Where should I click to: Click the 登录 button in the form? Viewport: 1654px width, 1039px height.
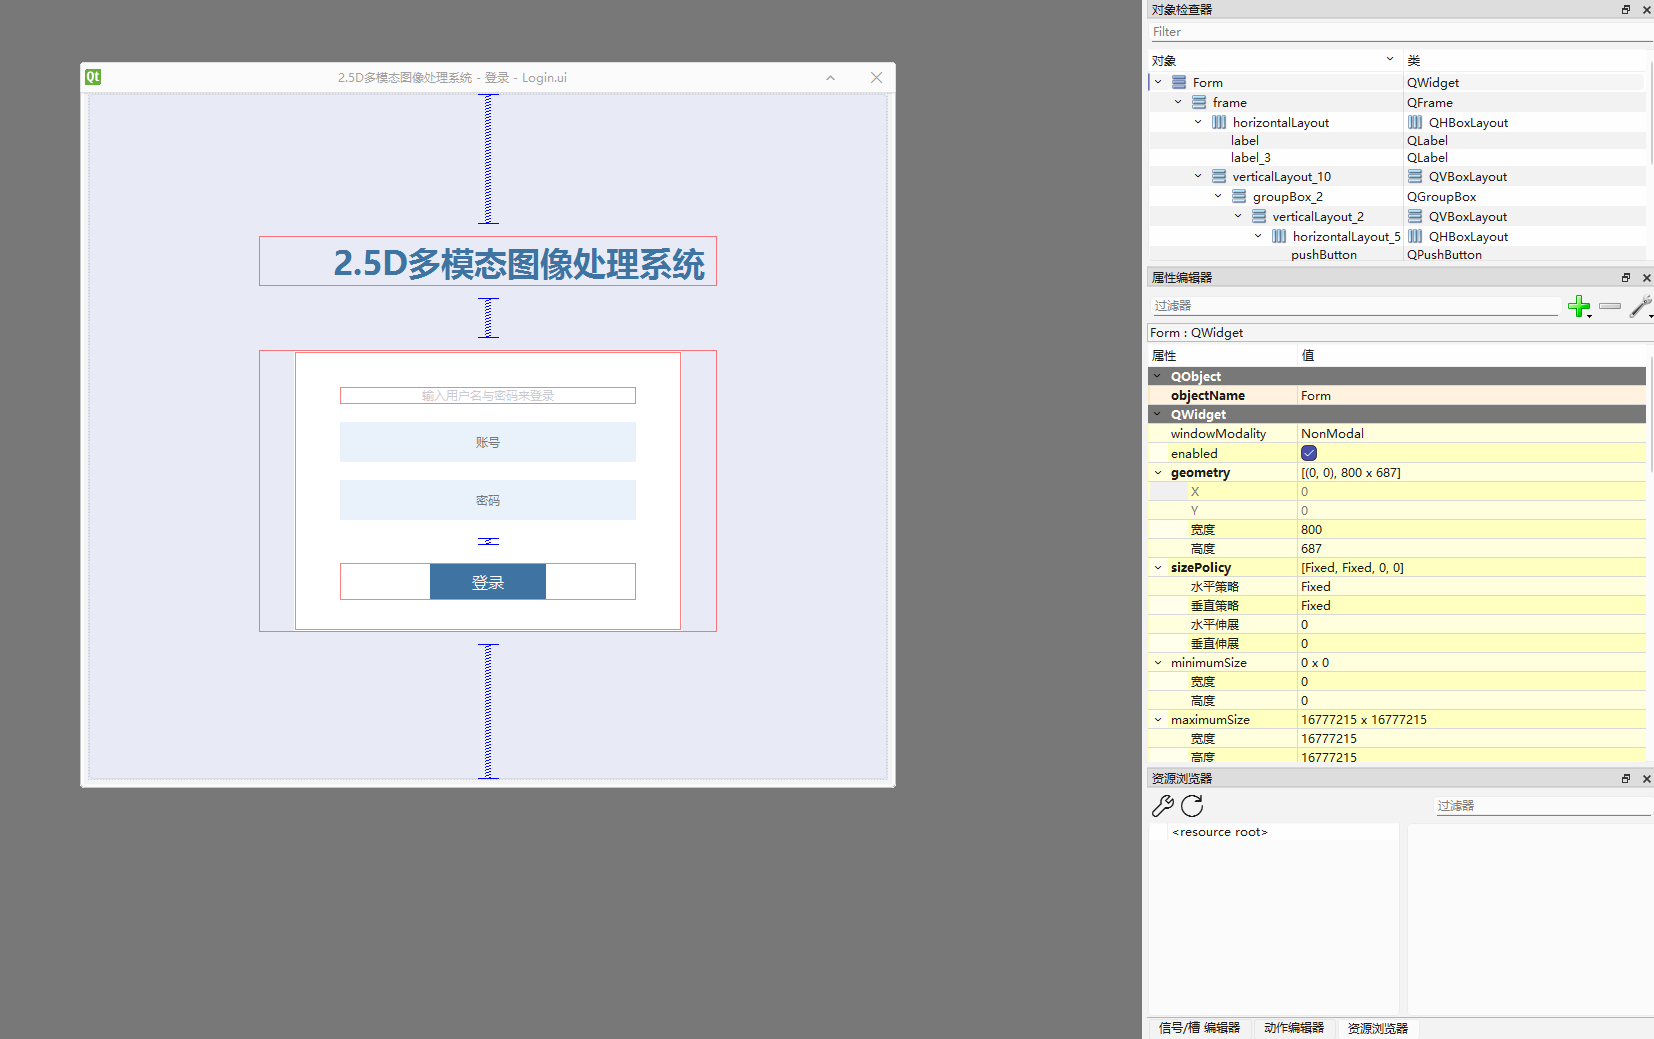pyautogui.click(x=487, y=581)
